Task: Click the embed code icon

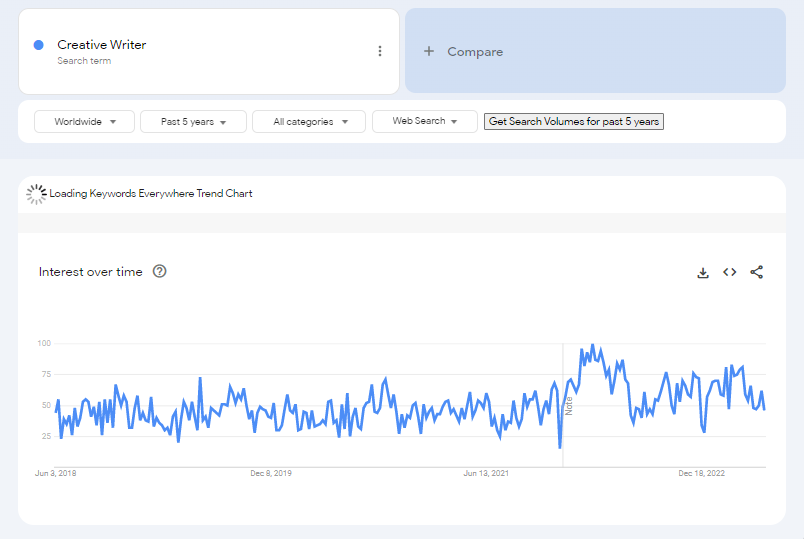Action: click(730, 272)
